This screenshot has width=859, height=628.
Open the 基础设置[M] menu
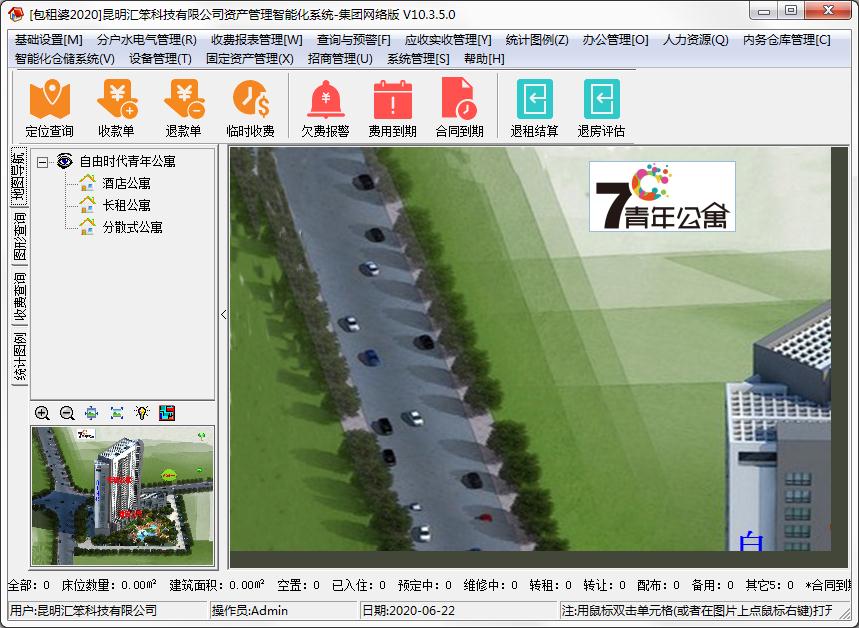[x=49, y=40]
